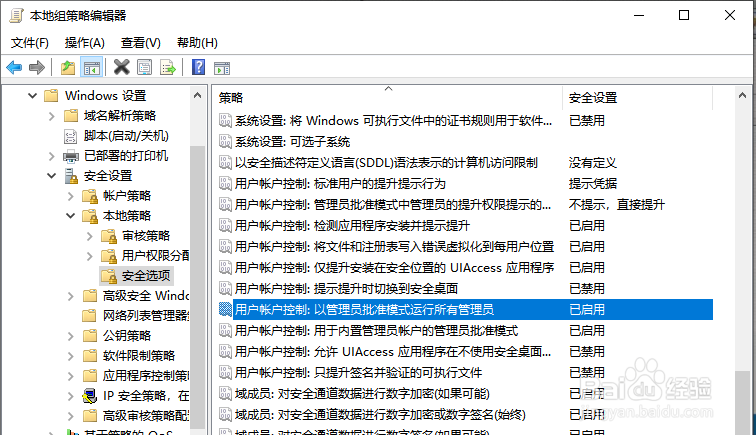
Task: Open the Properties toolbar icon
Action: point(145,67)
